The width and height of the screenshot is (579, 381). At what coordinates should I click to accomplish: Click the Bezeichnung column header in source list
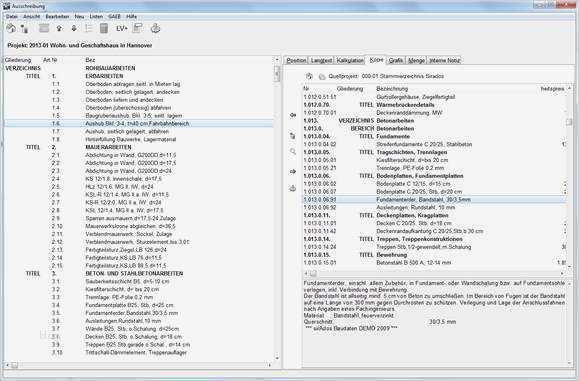(392, 89)
